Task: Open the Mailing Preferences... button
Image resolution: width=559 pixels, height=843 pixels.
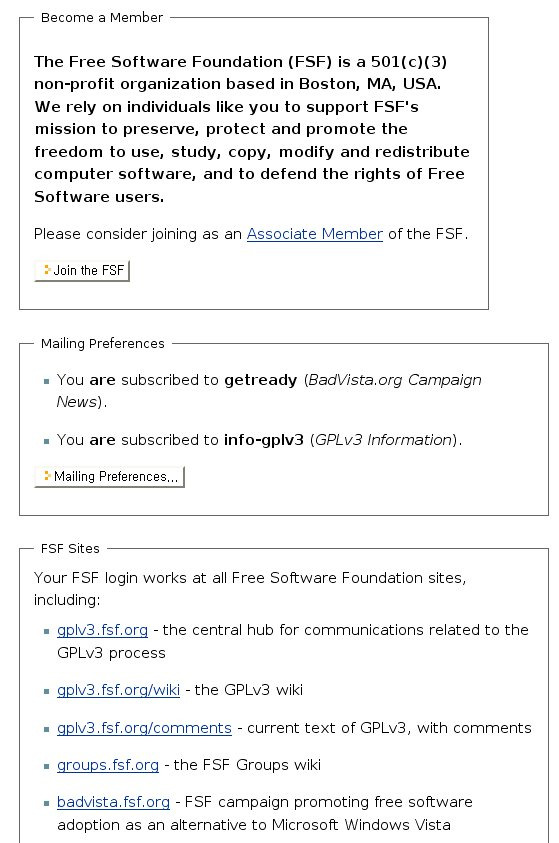Action: coord(110,476)
